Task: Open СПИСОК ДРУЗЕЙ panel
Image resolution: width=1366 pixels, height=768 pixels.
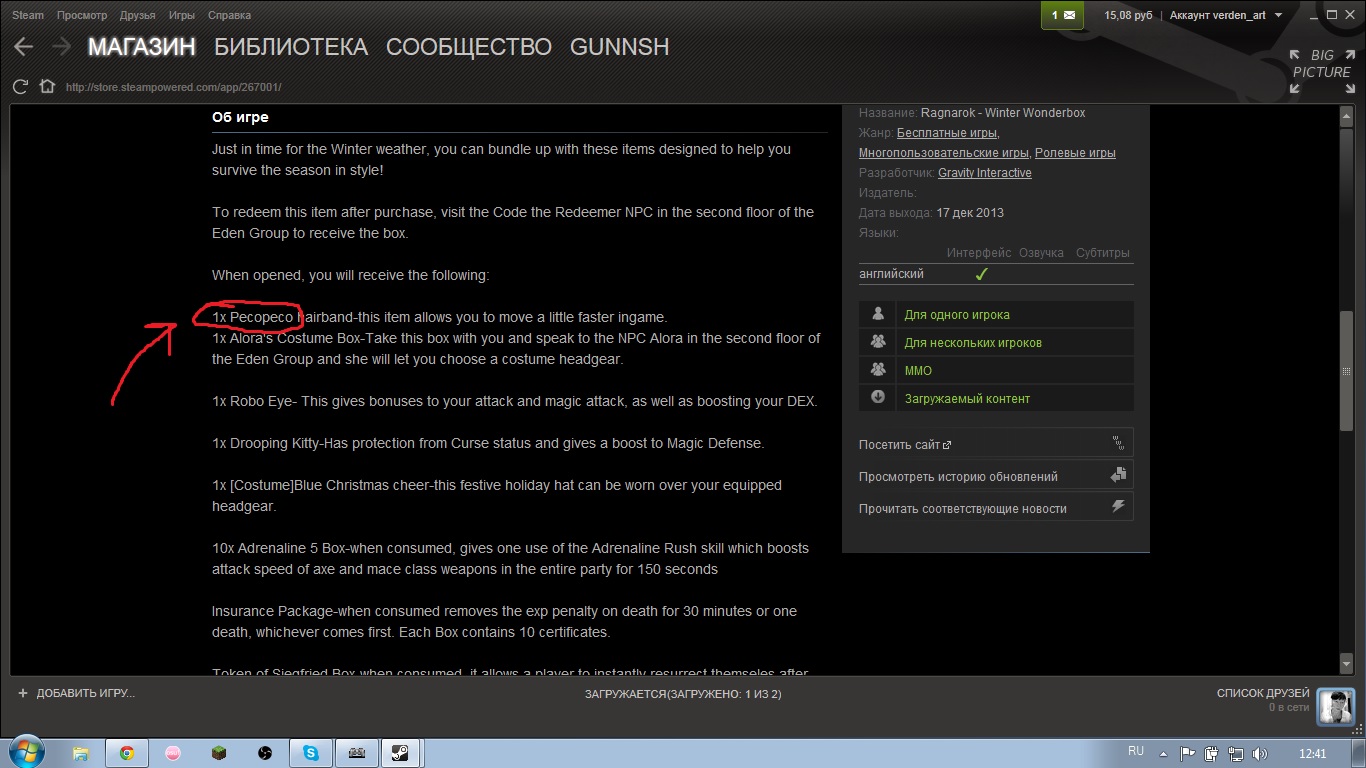Action: (x=1263, y=693)
